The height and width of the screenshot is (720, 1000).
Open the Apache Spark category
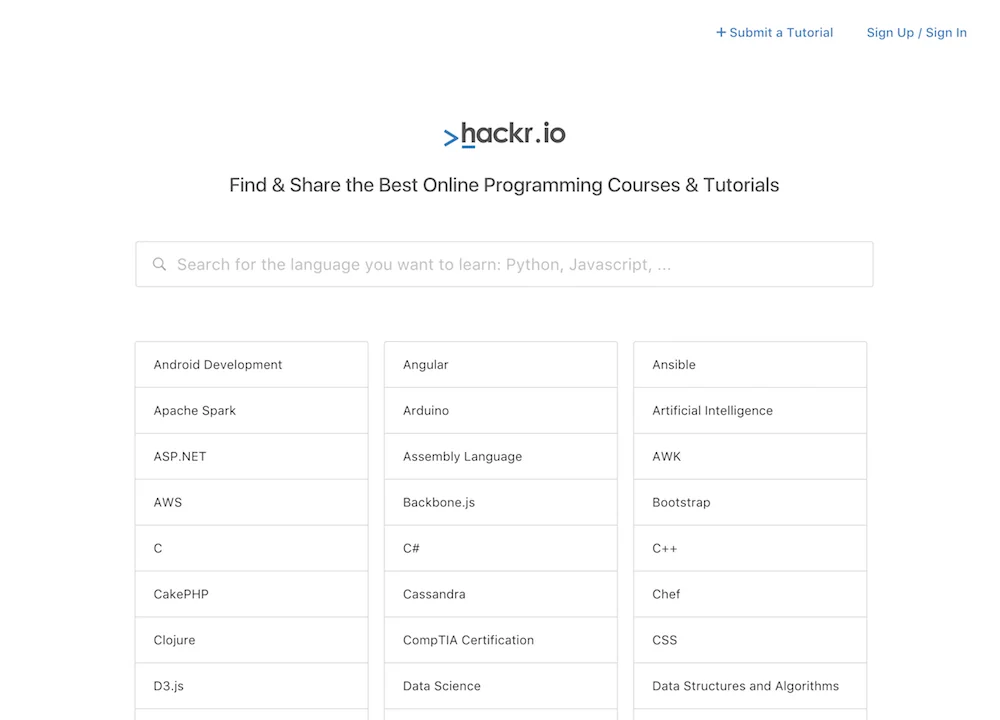point(194,410)
